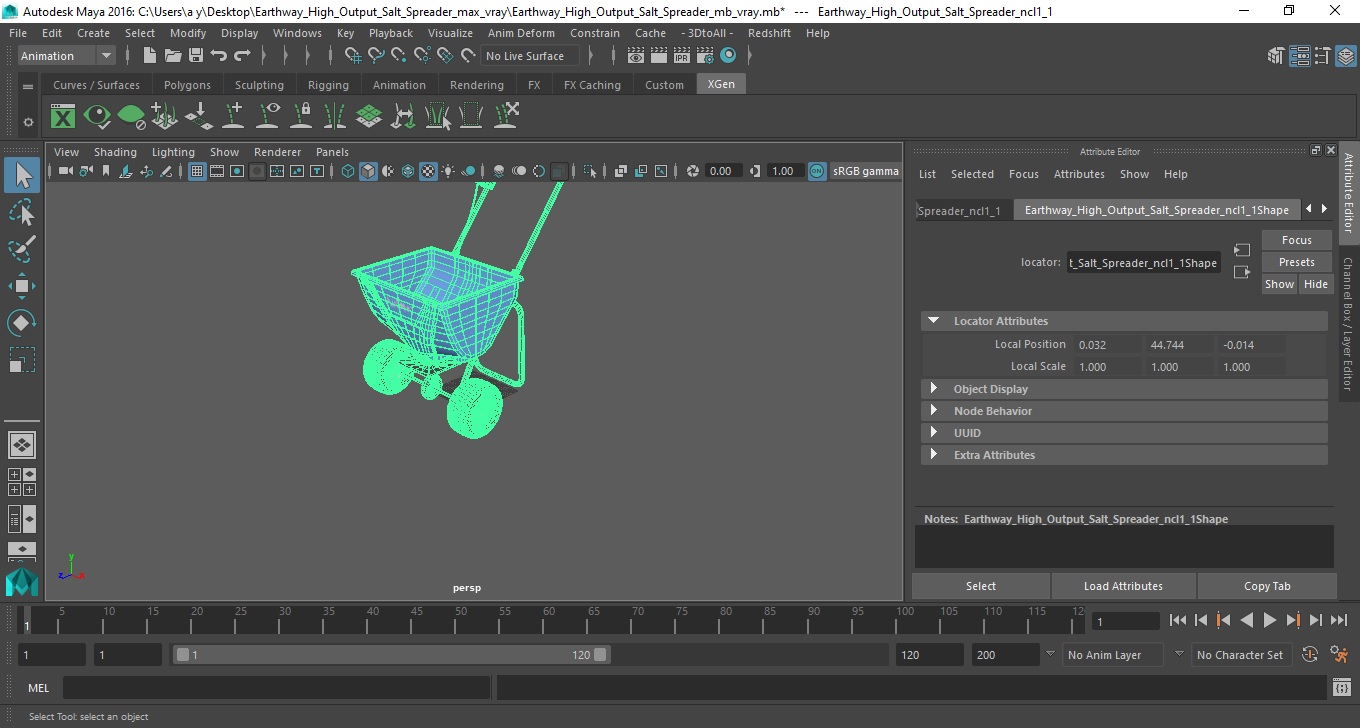Image resolution: width=1360 pixels, height=728 pixels.
Task: Choose the Lasso Select tool
Action: click(x=22, y=212)
